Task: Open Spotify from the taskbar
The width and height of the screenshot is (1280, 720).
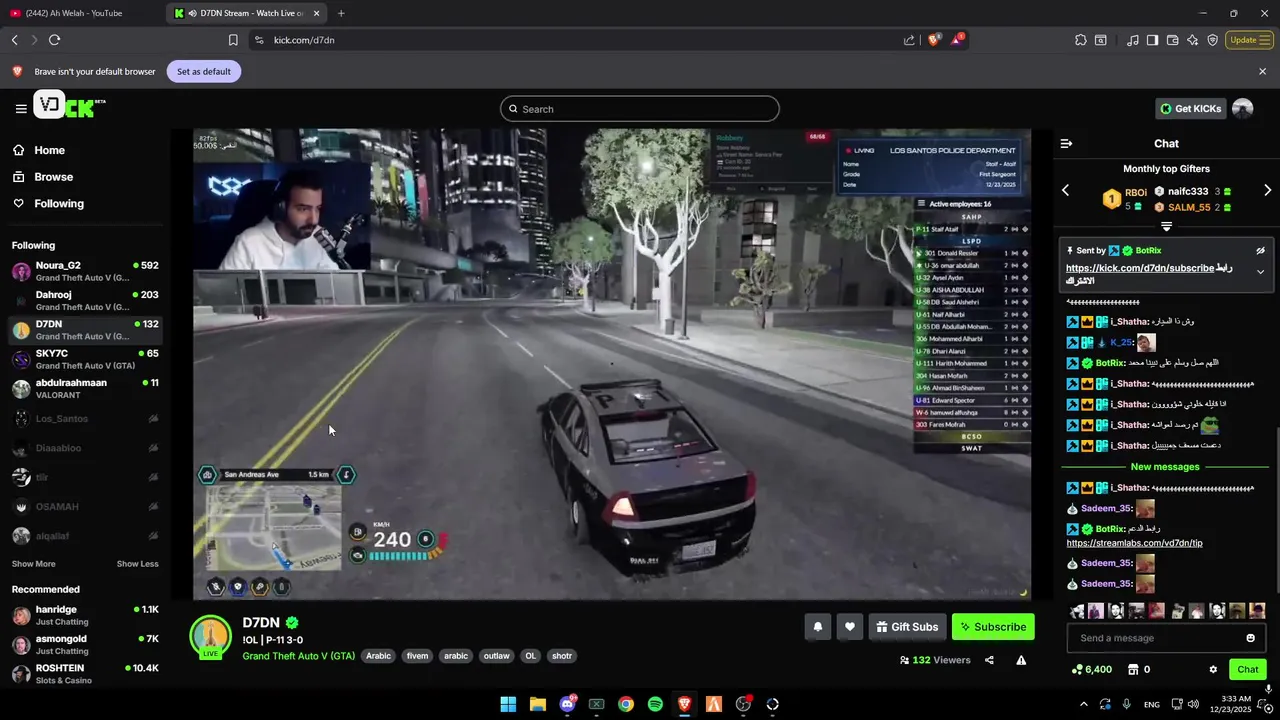Action: pos(655,704)
